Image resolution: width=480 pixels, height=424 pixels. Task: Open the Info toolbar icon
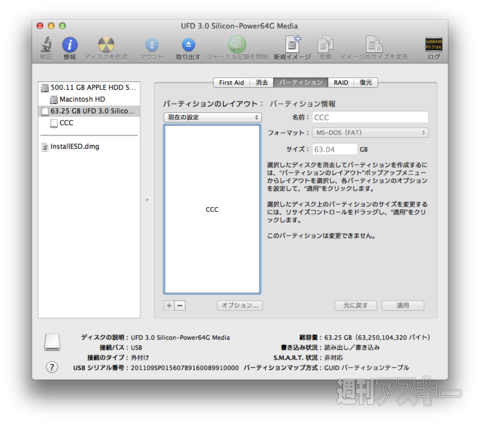[70, 45]
